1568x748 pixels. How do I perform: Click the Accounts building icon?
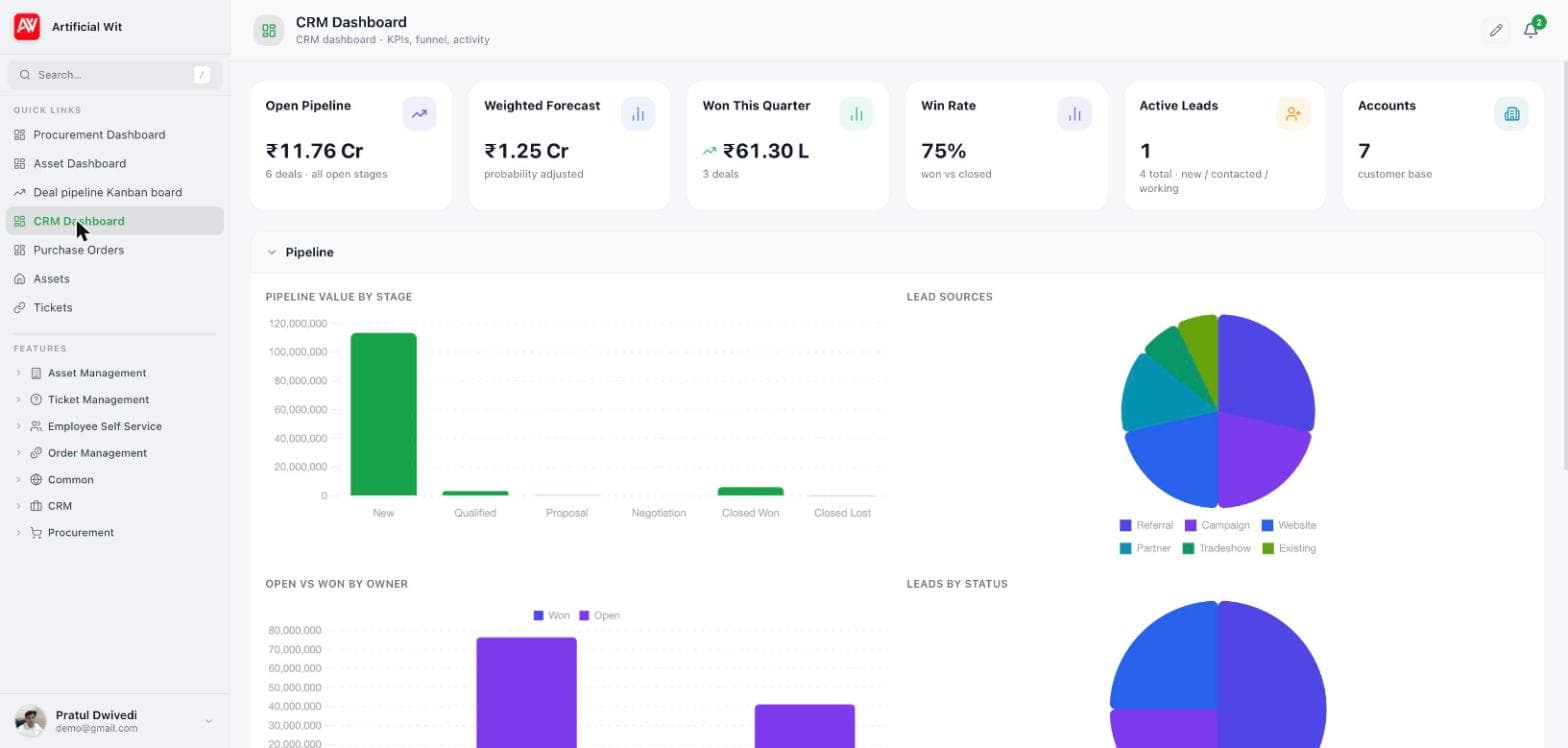[x=1511, y=114]
